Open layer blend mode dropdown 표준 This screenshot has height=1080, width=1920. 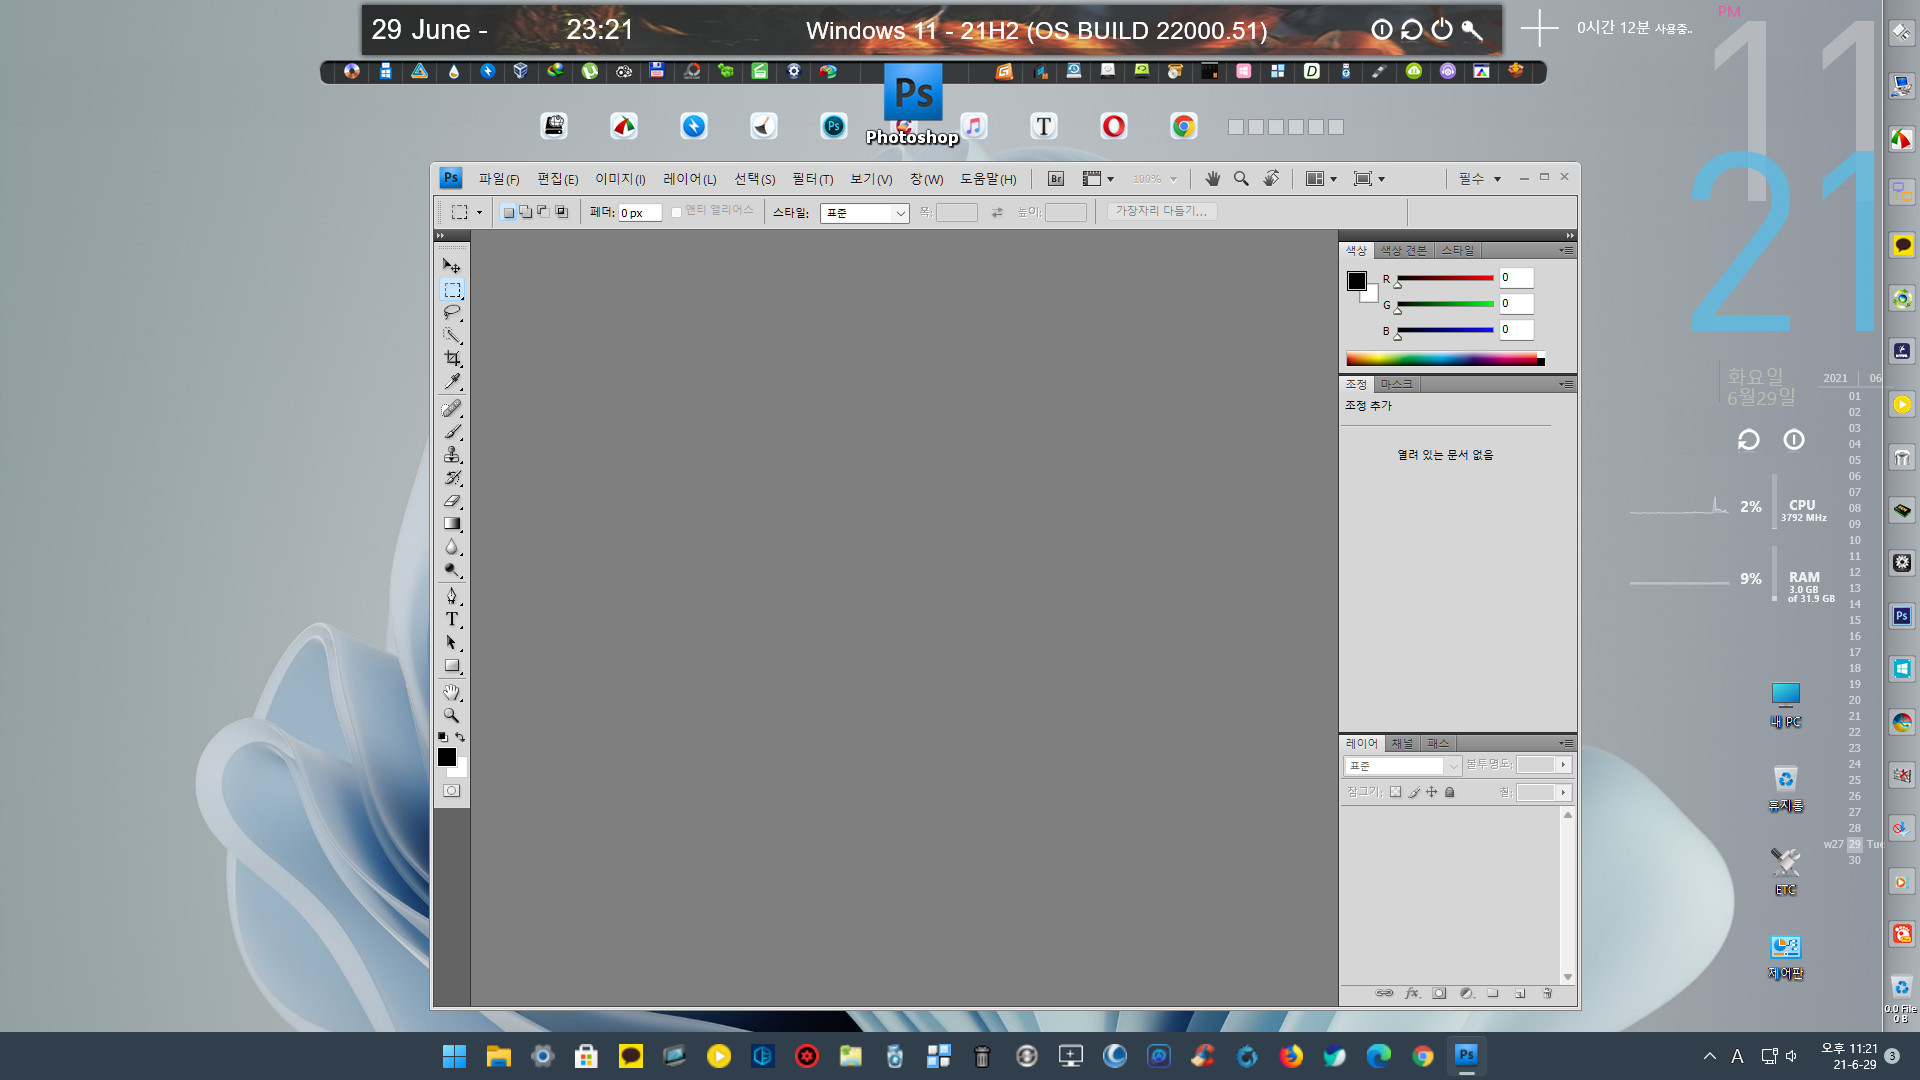[1402, 766]
